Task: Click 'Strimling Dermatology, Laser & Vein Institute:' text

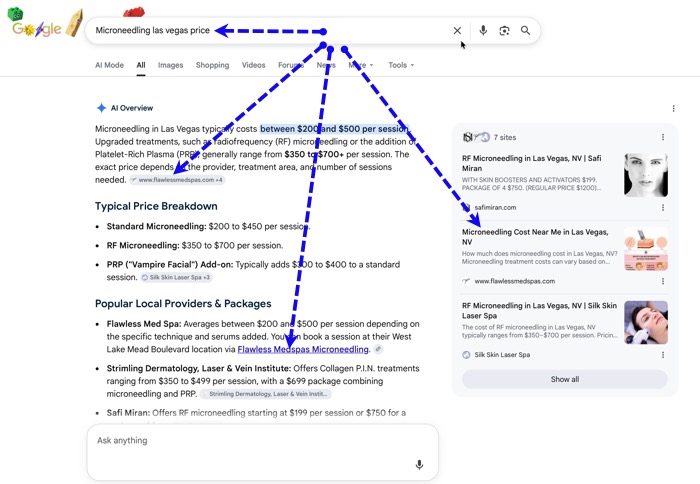Action: coord(199,368)
